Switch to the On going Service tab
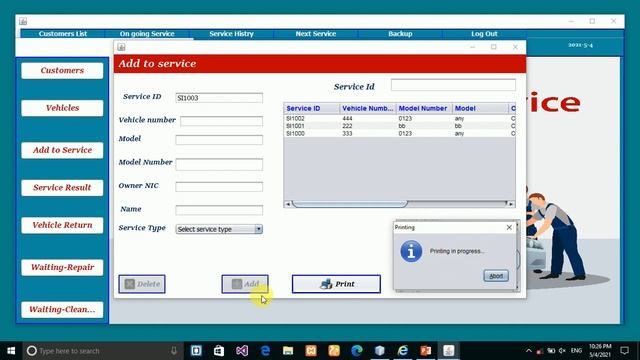The image size is (640, 360). tap(147, 34)
